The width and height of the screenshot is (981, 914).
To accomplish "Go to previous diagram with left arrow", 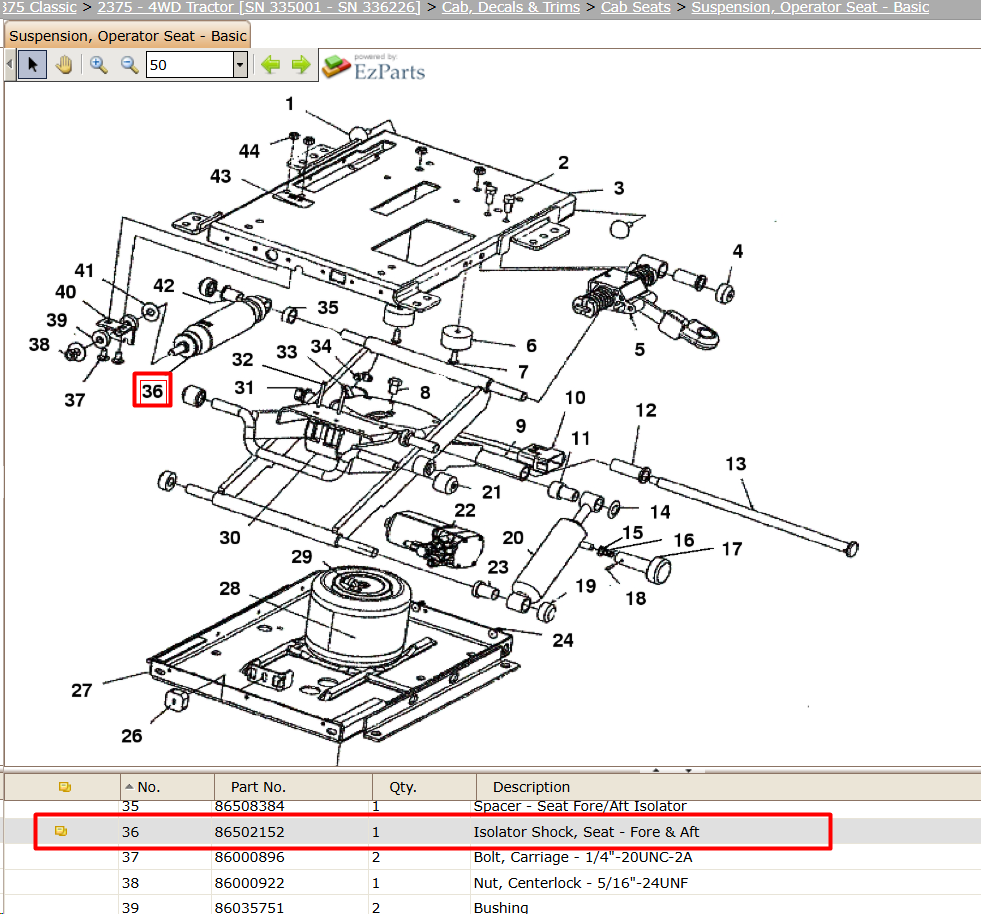I will (270, 64).
